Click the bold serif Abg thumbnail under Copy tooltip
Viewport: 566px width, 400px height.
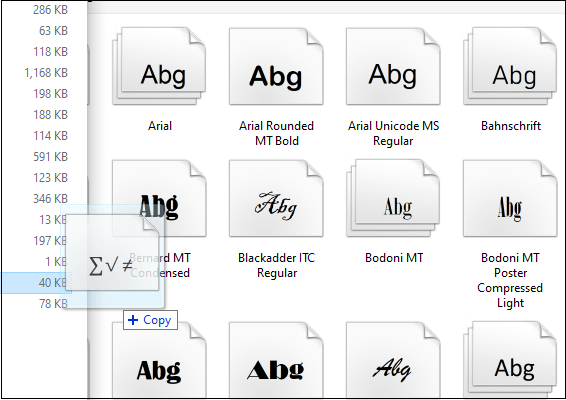[x=159, y=360]
